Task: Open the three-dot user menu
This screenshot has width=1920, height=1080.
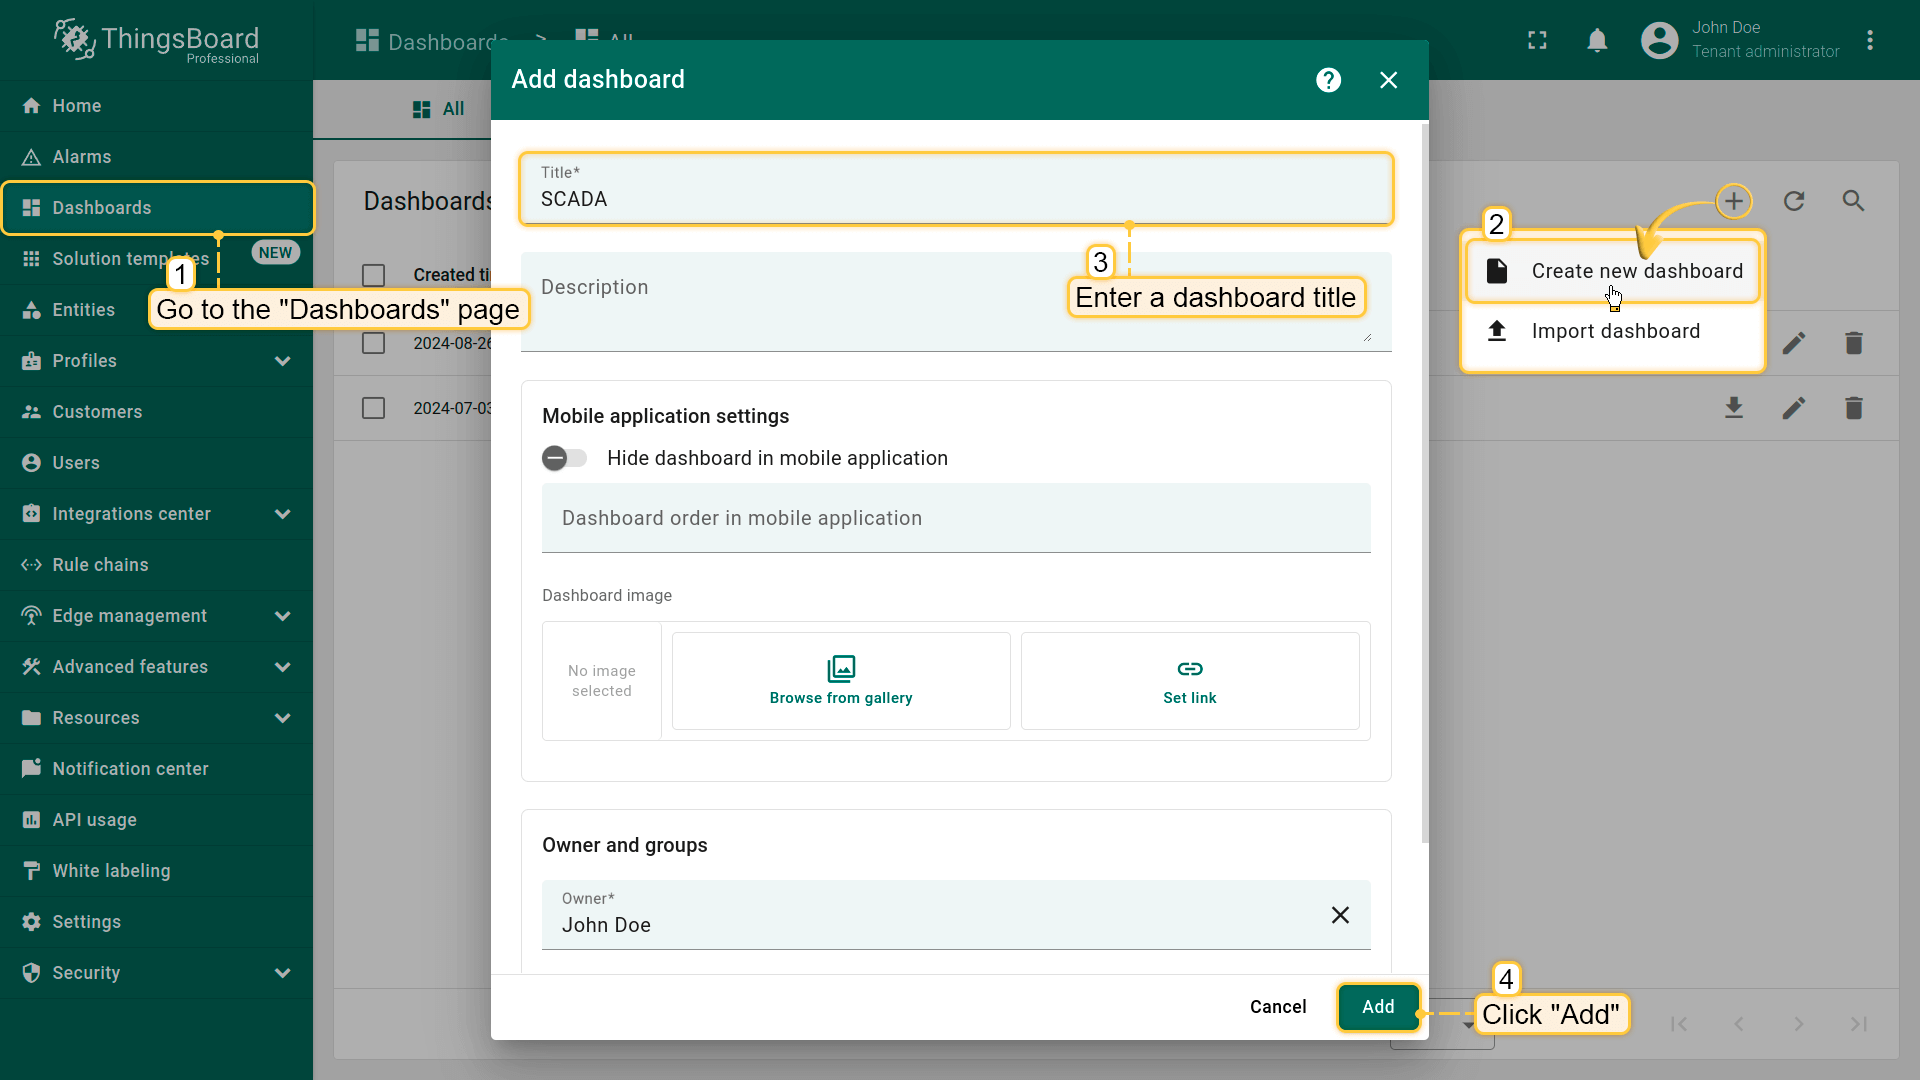Action: pyautogui.click(x=1869, y=40)
